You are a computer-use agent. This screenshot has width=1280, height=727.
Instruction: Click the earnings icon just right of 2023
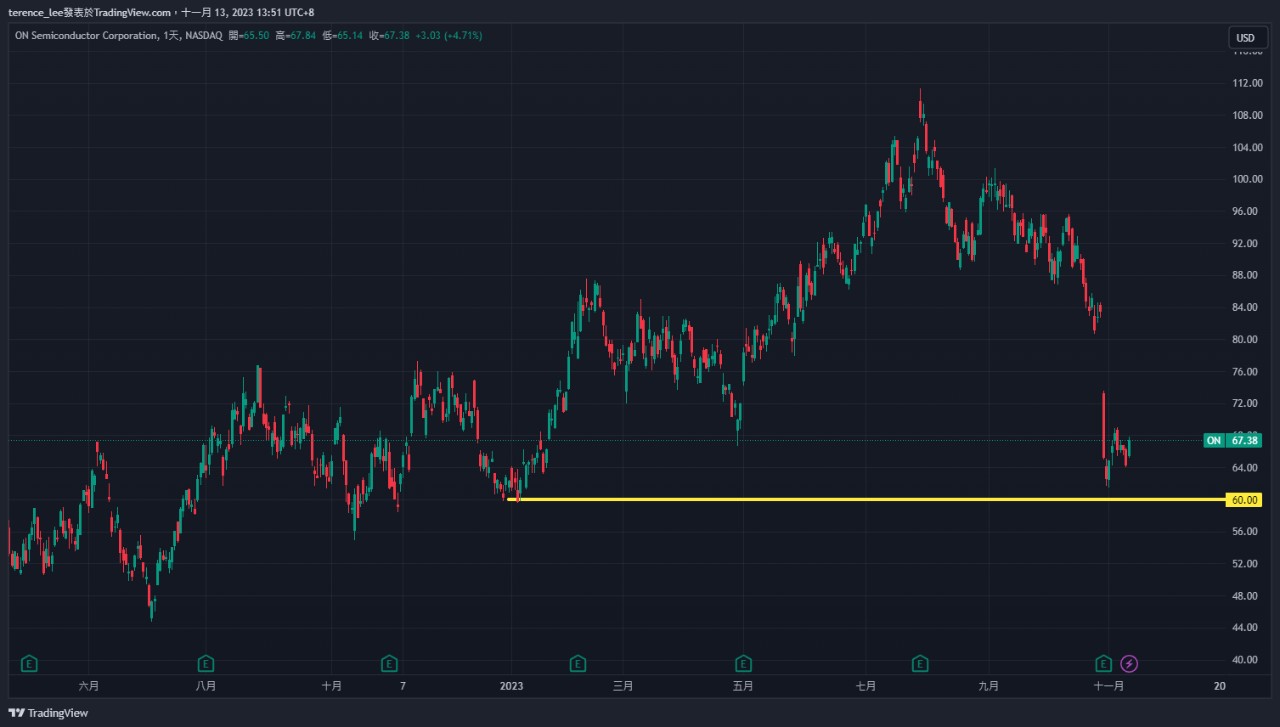point(577,663)
